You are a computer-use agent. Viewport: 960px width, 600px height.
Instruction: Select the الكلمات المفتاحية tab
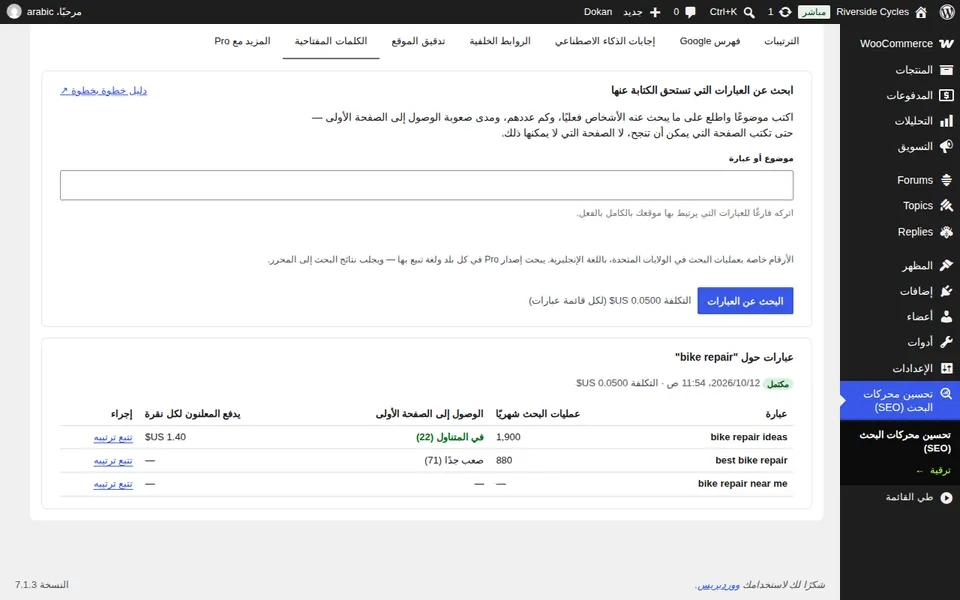coord(331,41)
